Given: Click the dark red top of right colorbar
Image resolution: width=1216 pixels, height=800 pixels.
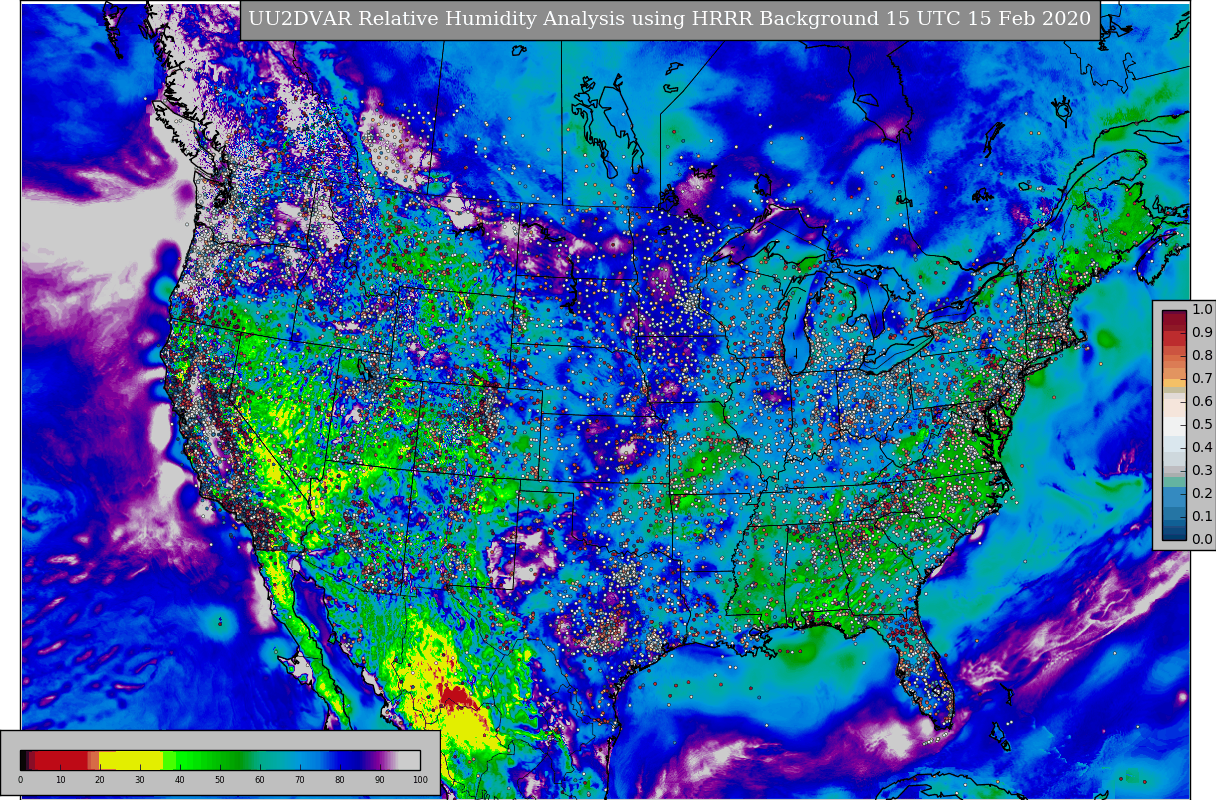Looking at the screenshot, I should (1174, 321).
